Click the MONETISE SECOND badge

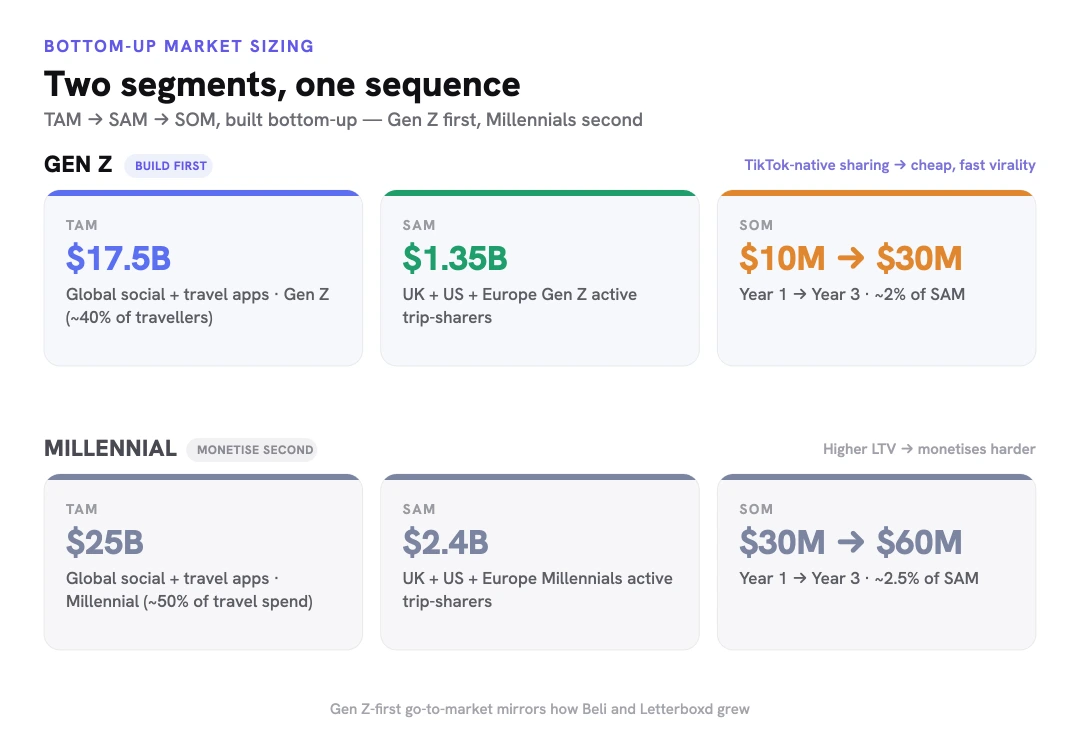tap(252, 450)
